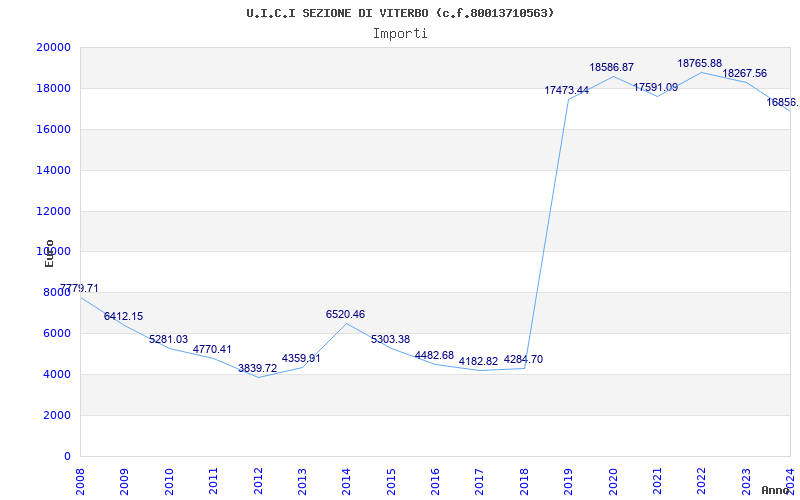This screenshot has width=800, height=500.
Task: Click the y-axis value 6000
Action: click(56, 333)
